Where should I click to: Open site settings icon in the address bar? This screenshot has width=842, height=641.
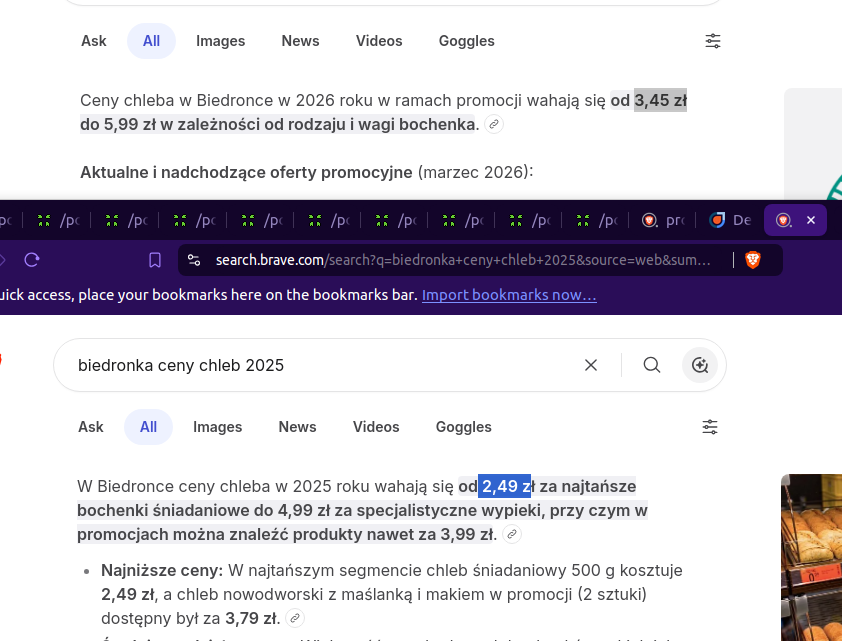click(194, 260)
